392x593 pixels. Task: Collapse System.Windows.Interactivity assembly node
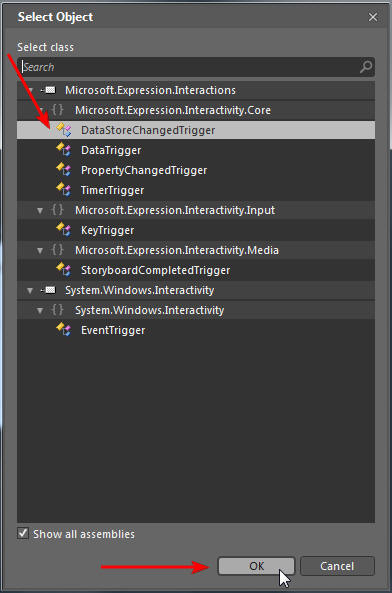point(30,290)
